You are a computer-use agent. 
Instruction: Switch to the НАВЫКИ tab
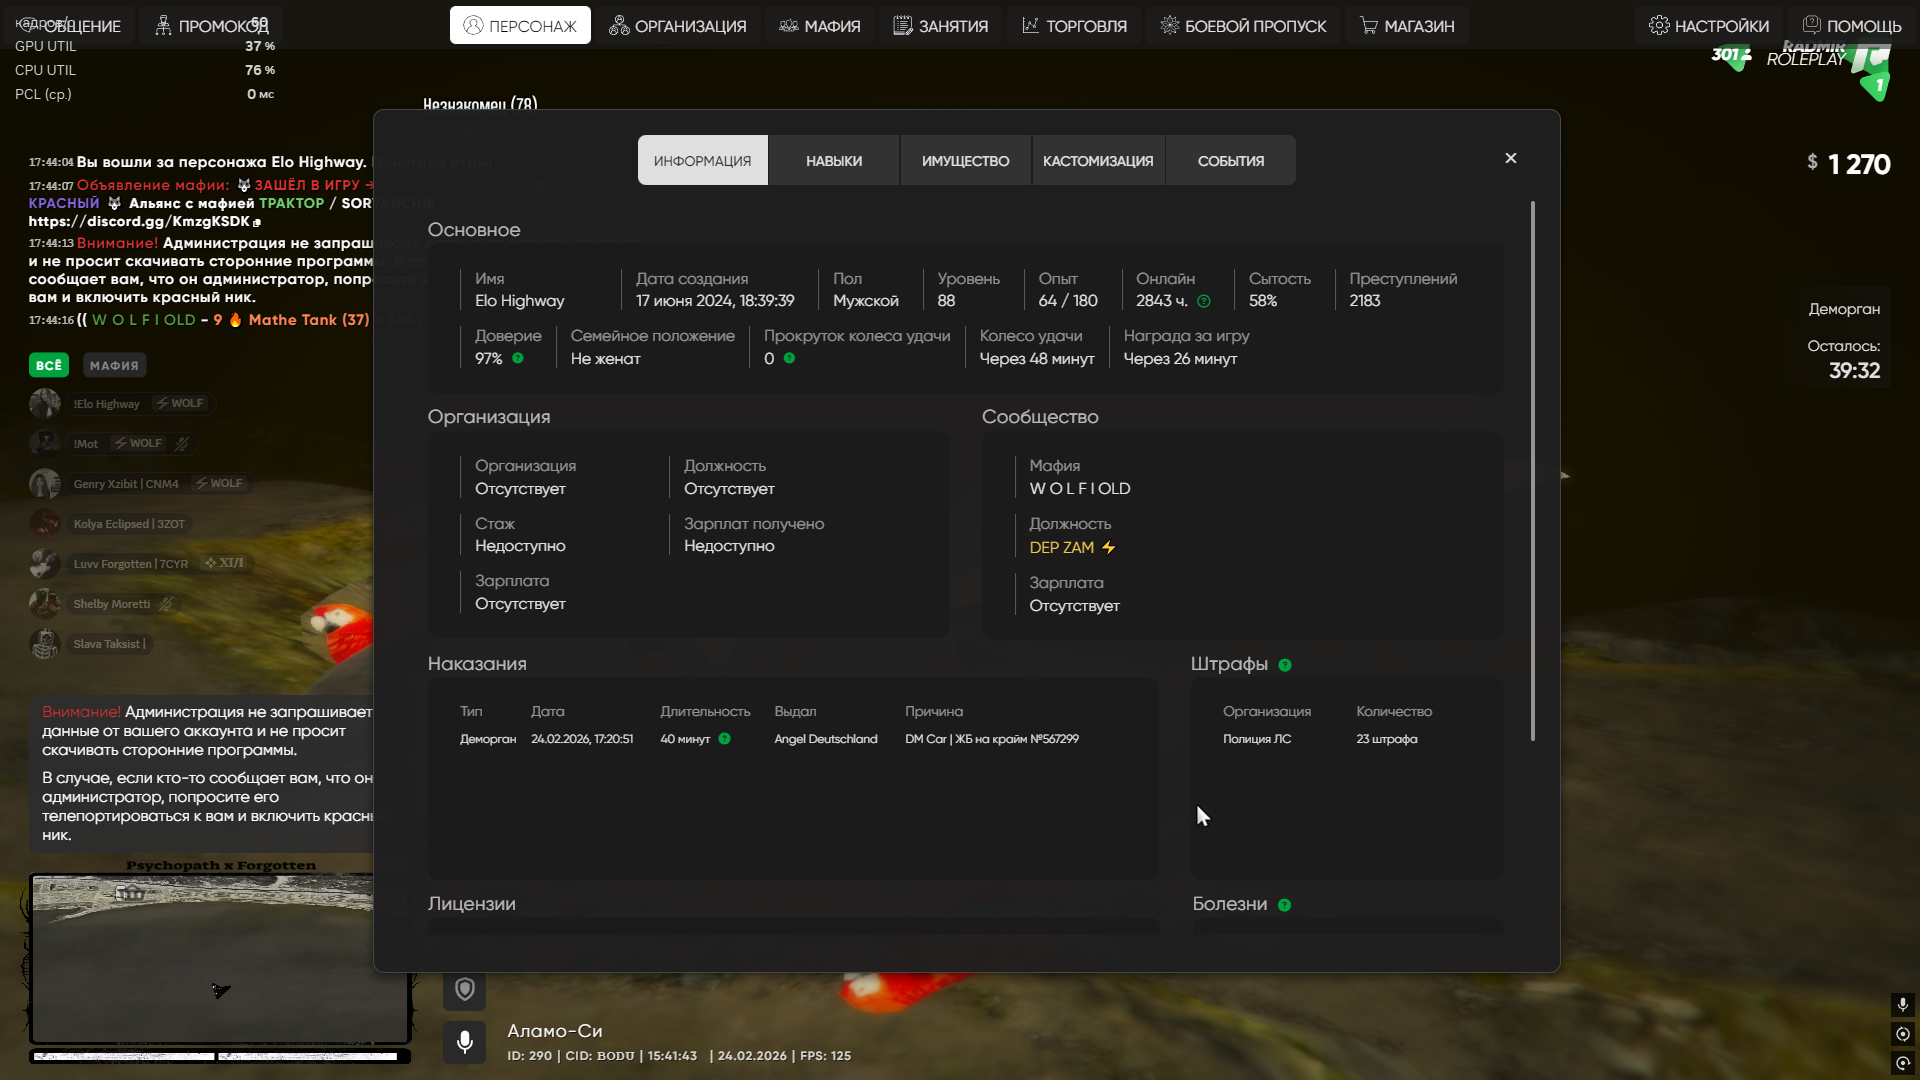pos(834,161)
